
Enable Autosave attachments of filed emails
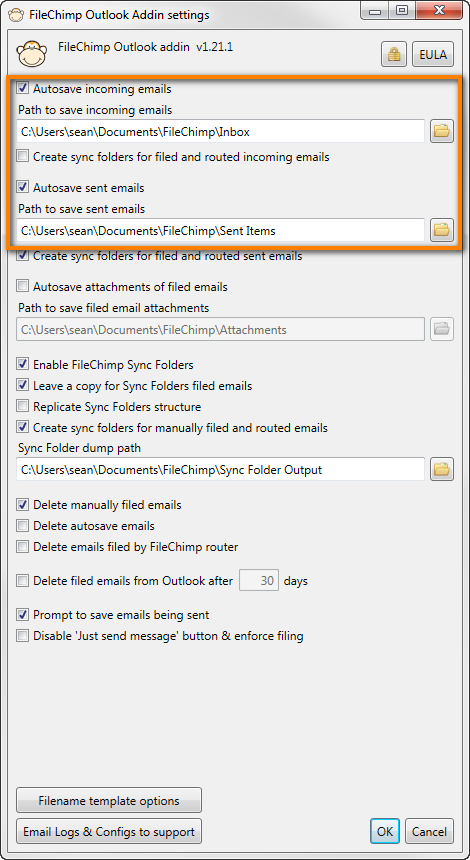coord(22,286)
